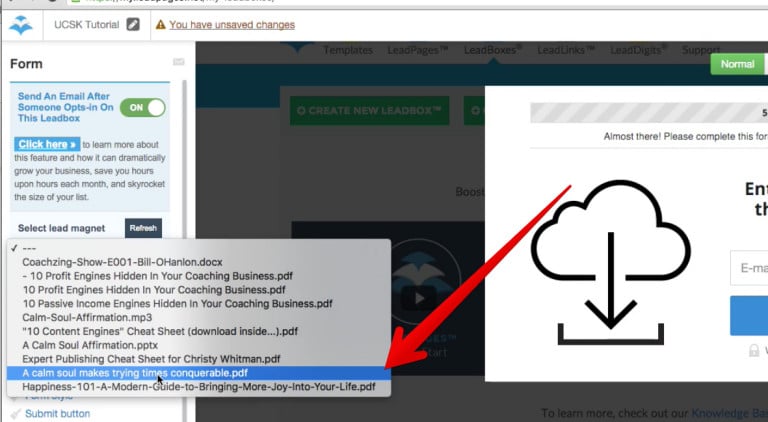The height and width of the screenshot is (422, 768).
Task: Refresh the lead magnet list
Action: click(x=143, y=228)
